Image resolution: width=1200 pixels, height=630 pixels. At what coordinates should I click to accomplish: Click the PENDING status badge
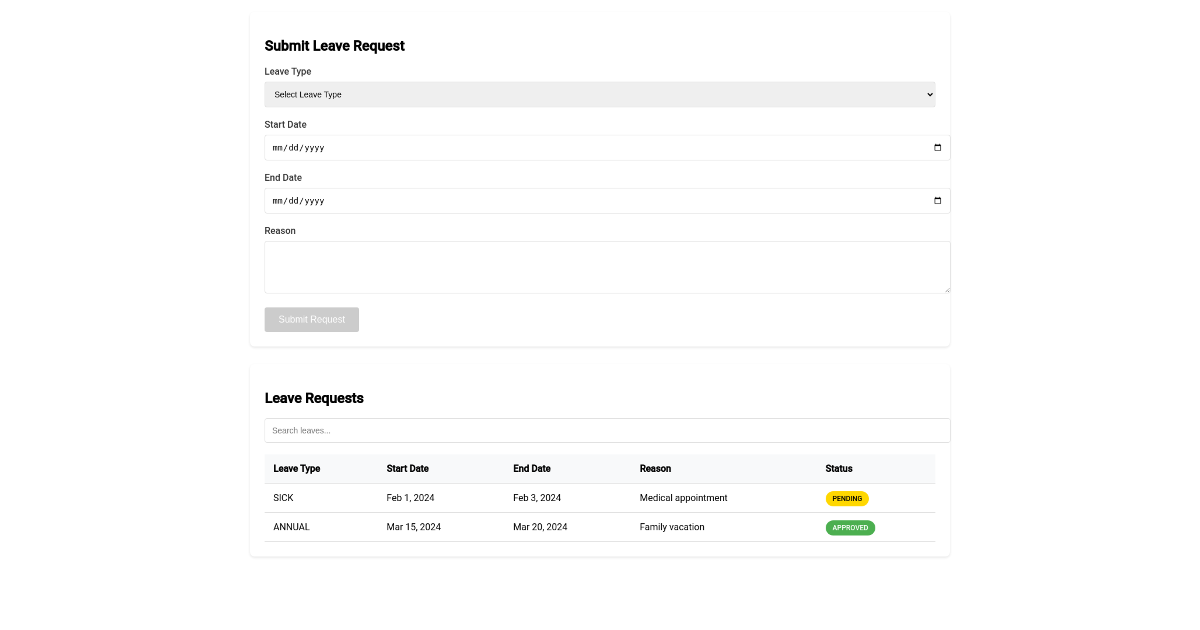(x=847, y=498)
